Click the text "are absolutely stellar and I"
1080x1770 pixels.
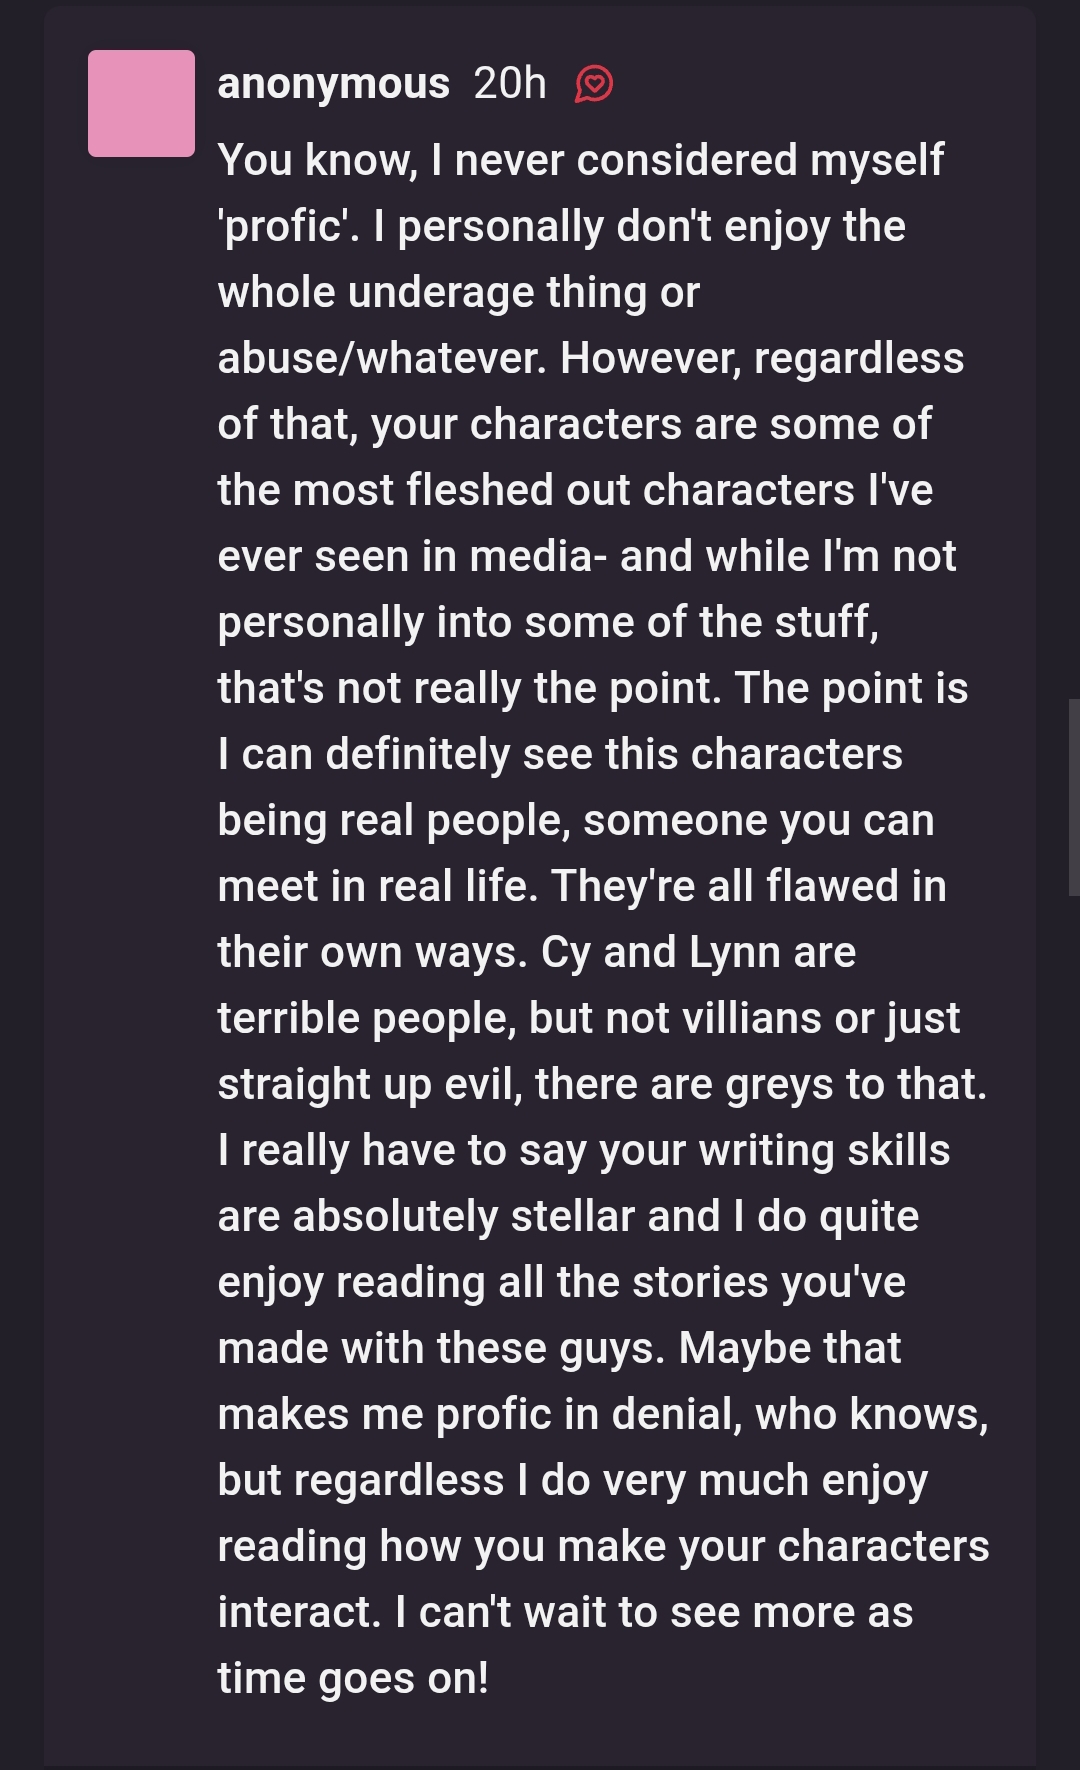click(481, 1216)
